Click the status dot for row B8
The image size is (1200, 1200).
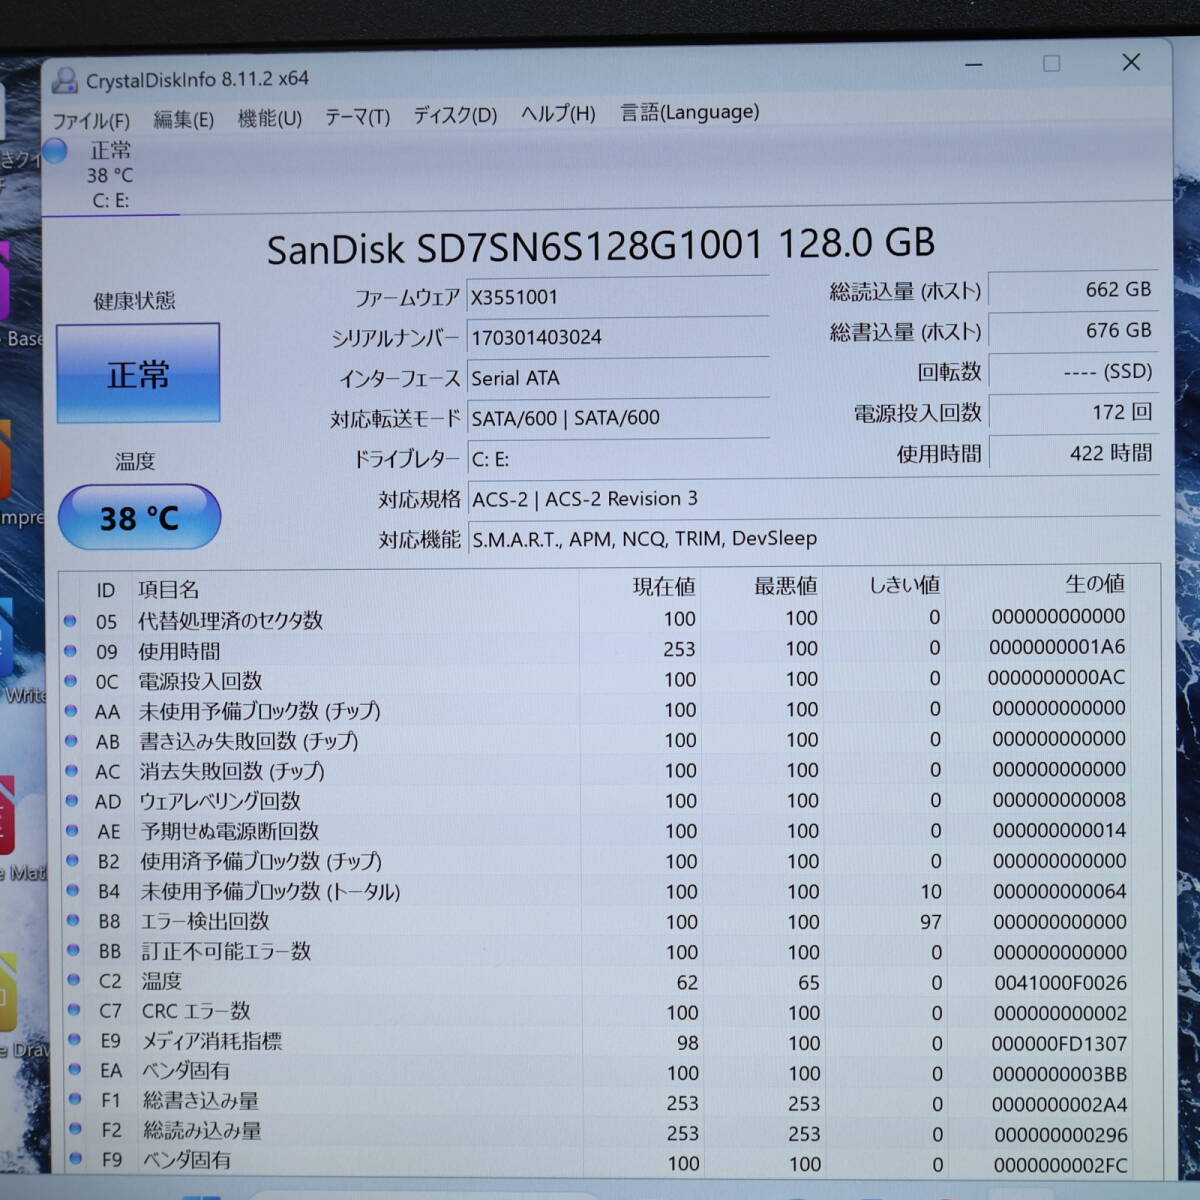tap(73, 921)
